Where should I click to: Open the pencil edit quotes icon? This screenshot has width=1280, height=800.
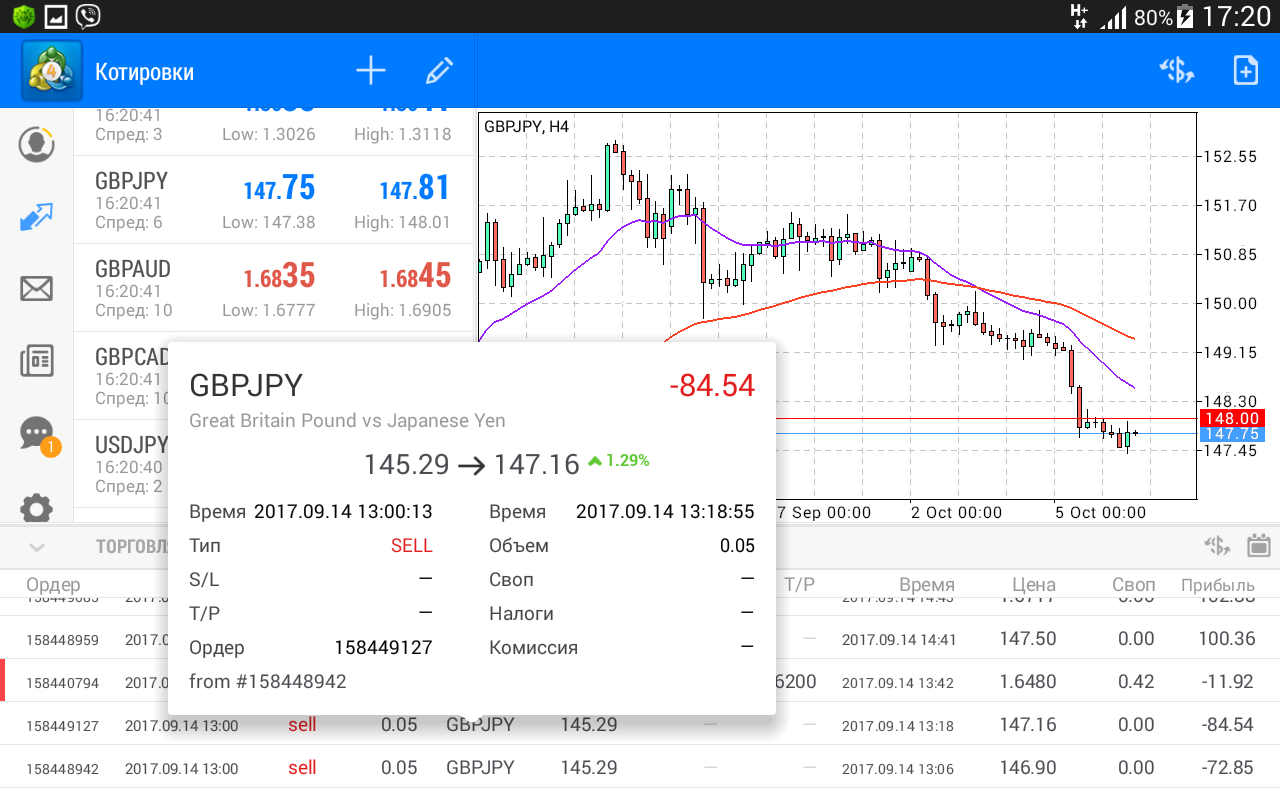point(439,71)
